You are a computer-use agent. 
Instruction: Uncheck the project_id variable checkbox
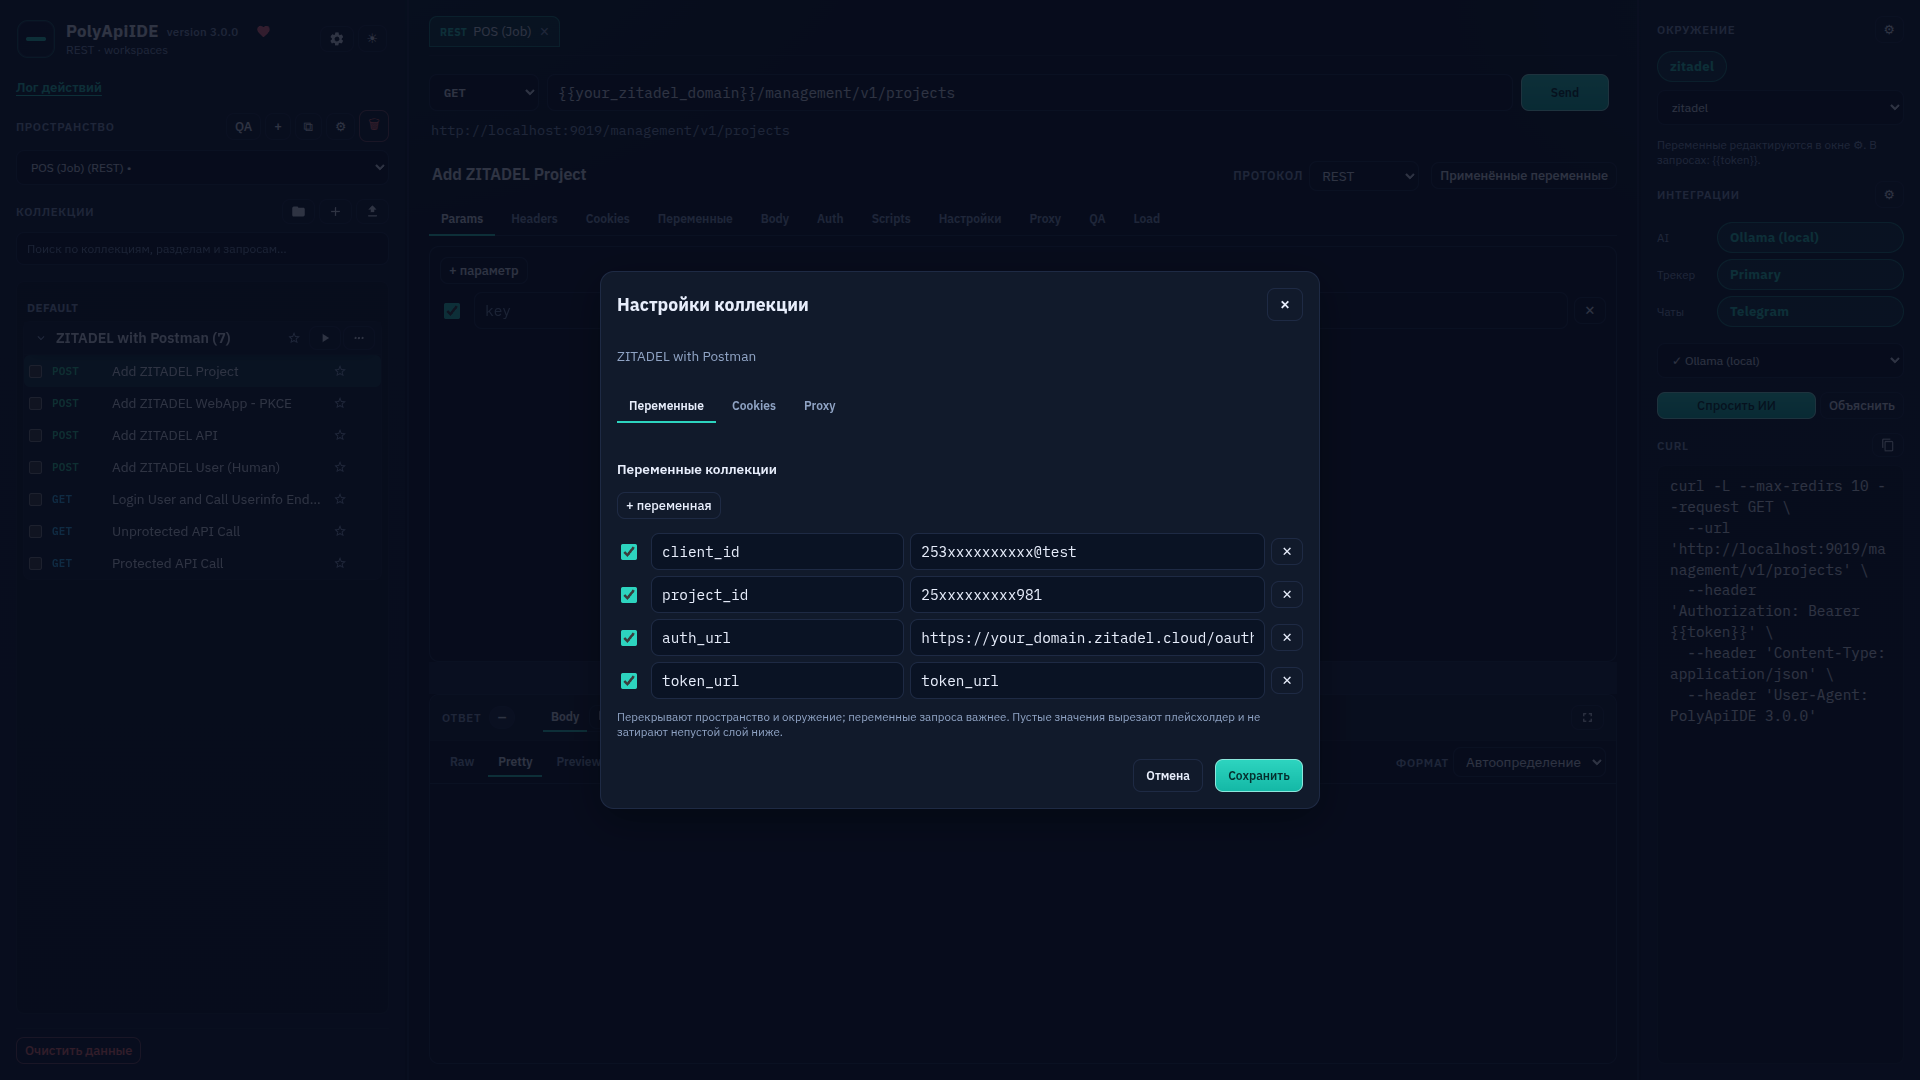coord(629,595)
